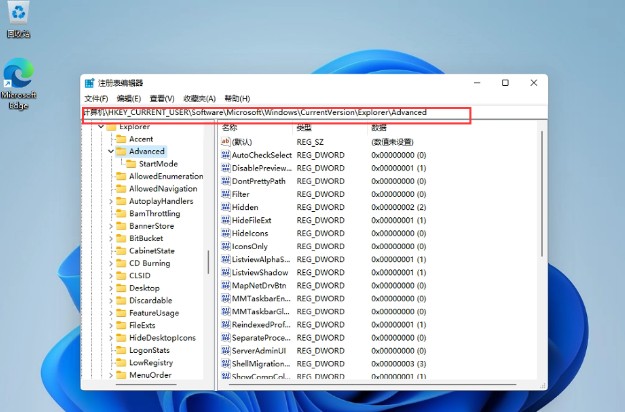This screenshot has height=412, width=625.
Task: Select the SeparateProce value icon
Action: tap(226, 338)
